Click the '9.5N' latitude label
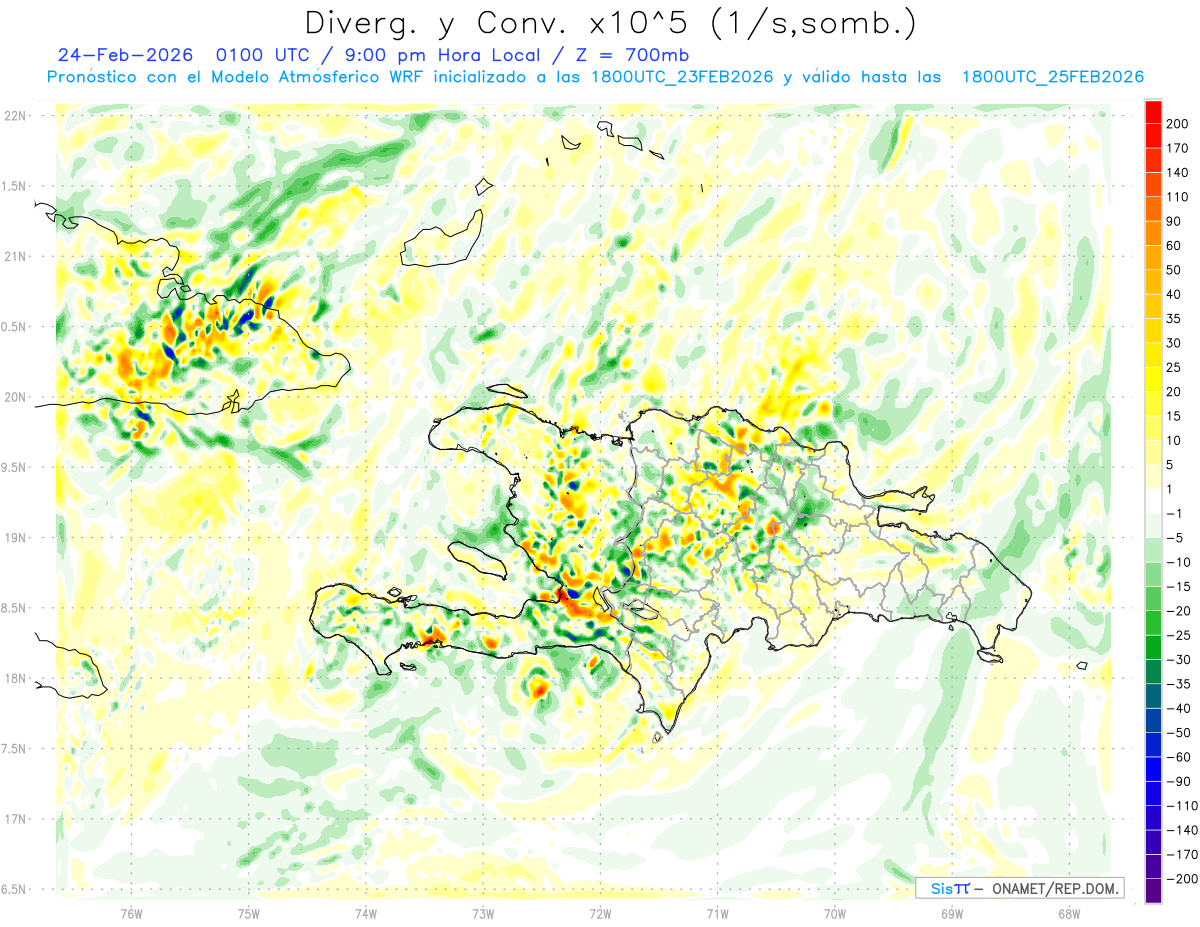The image size is (1200, 927). 13,467
